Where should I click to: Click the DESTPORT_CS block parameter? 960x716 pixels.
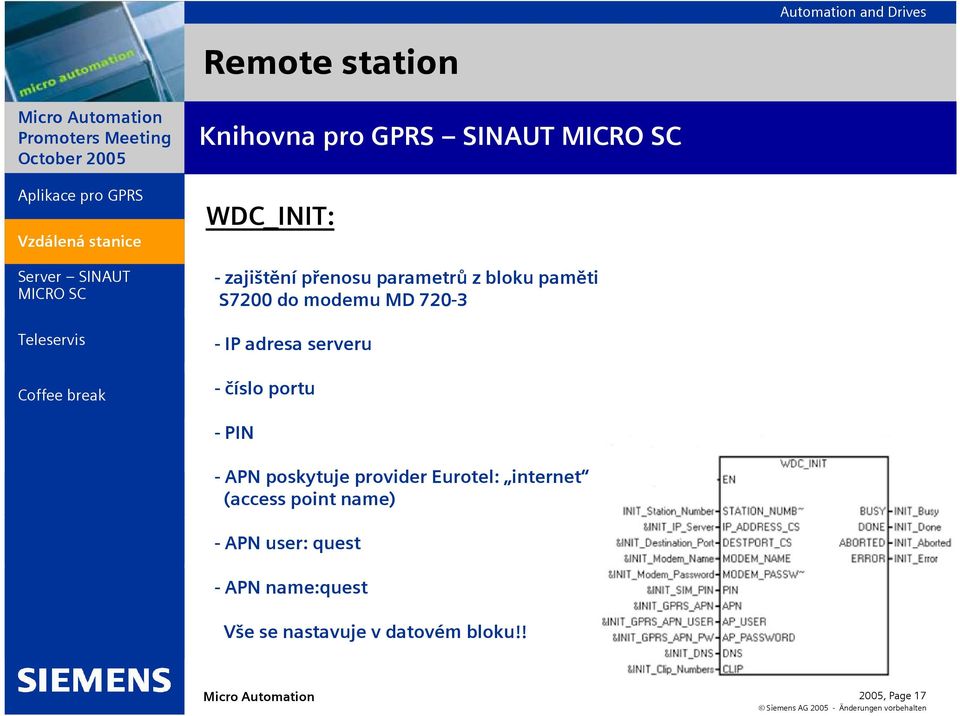coord(757,543)
